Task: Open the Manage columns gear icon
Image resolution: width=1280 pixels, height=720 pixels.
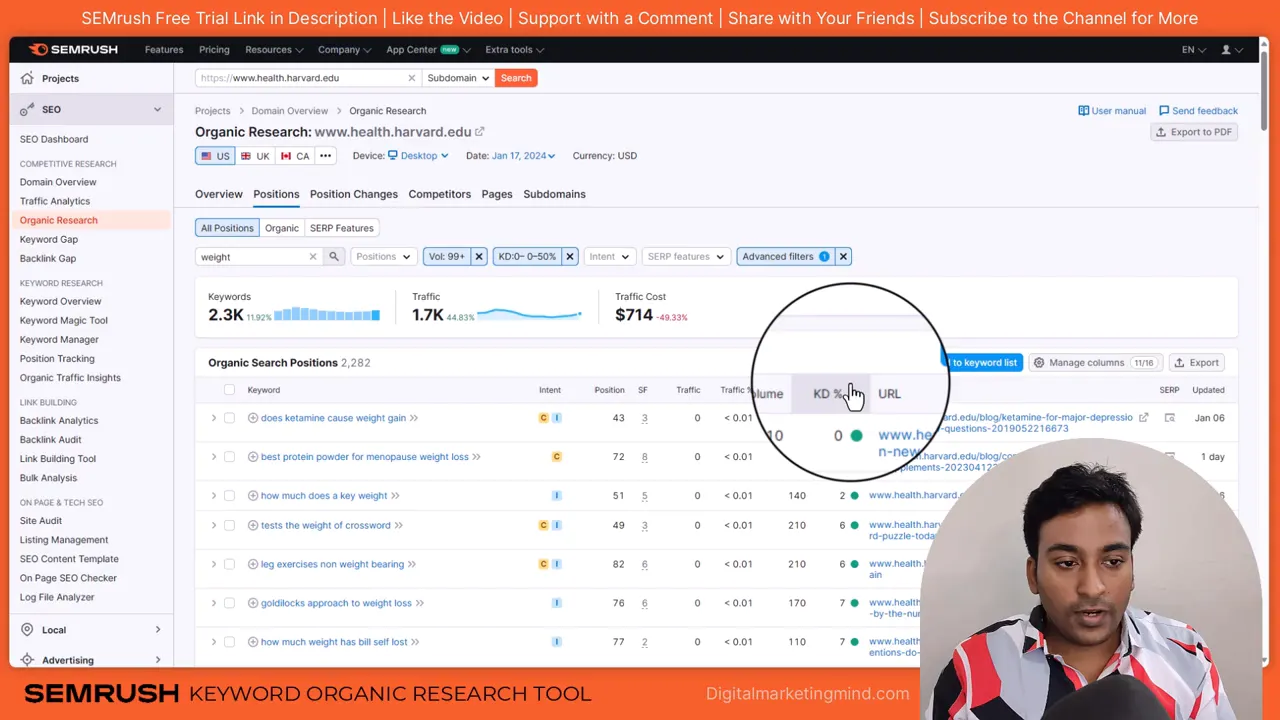Action: [x=1040, y=362]
